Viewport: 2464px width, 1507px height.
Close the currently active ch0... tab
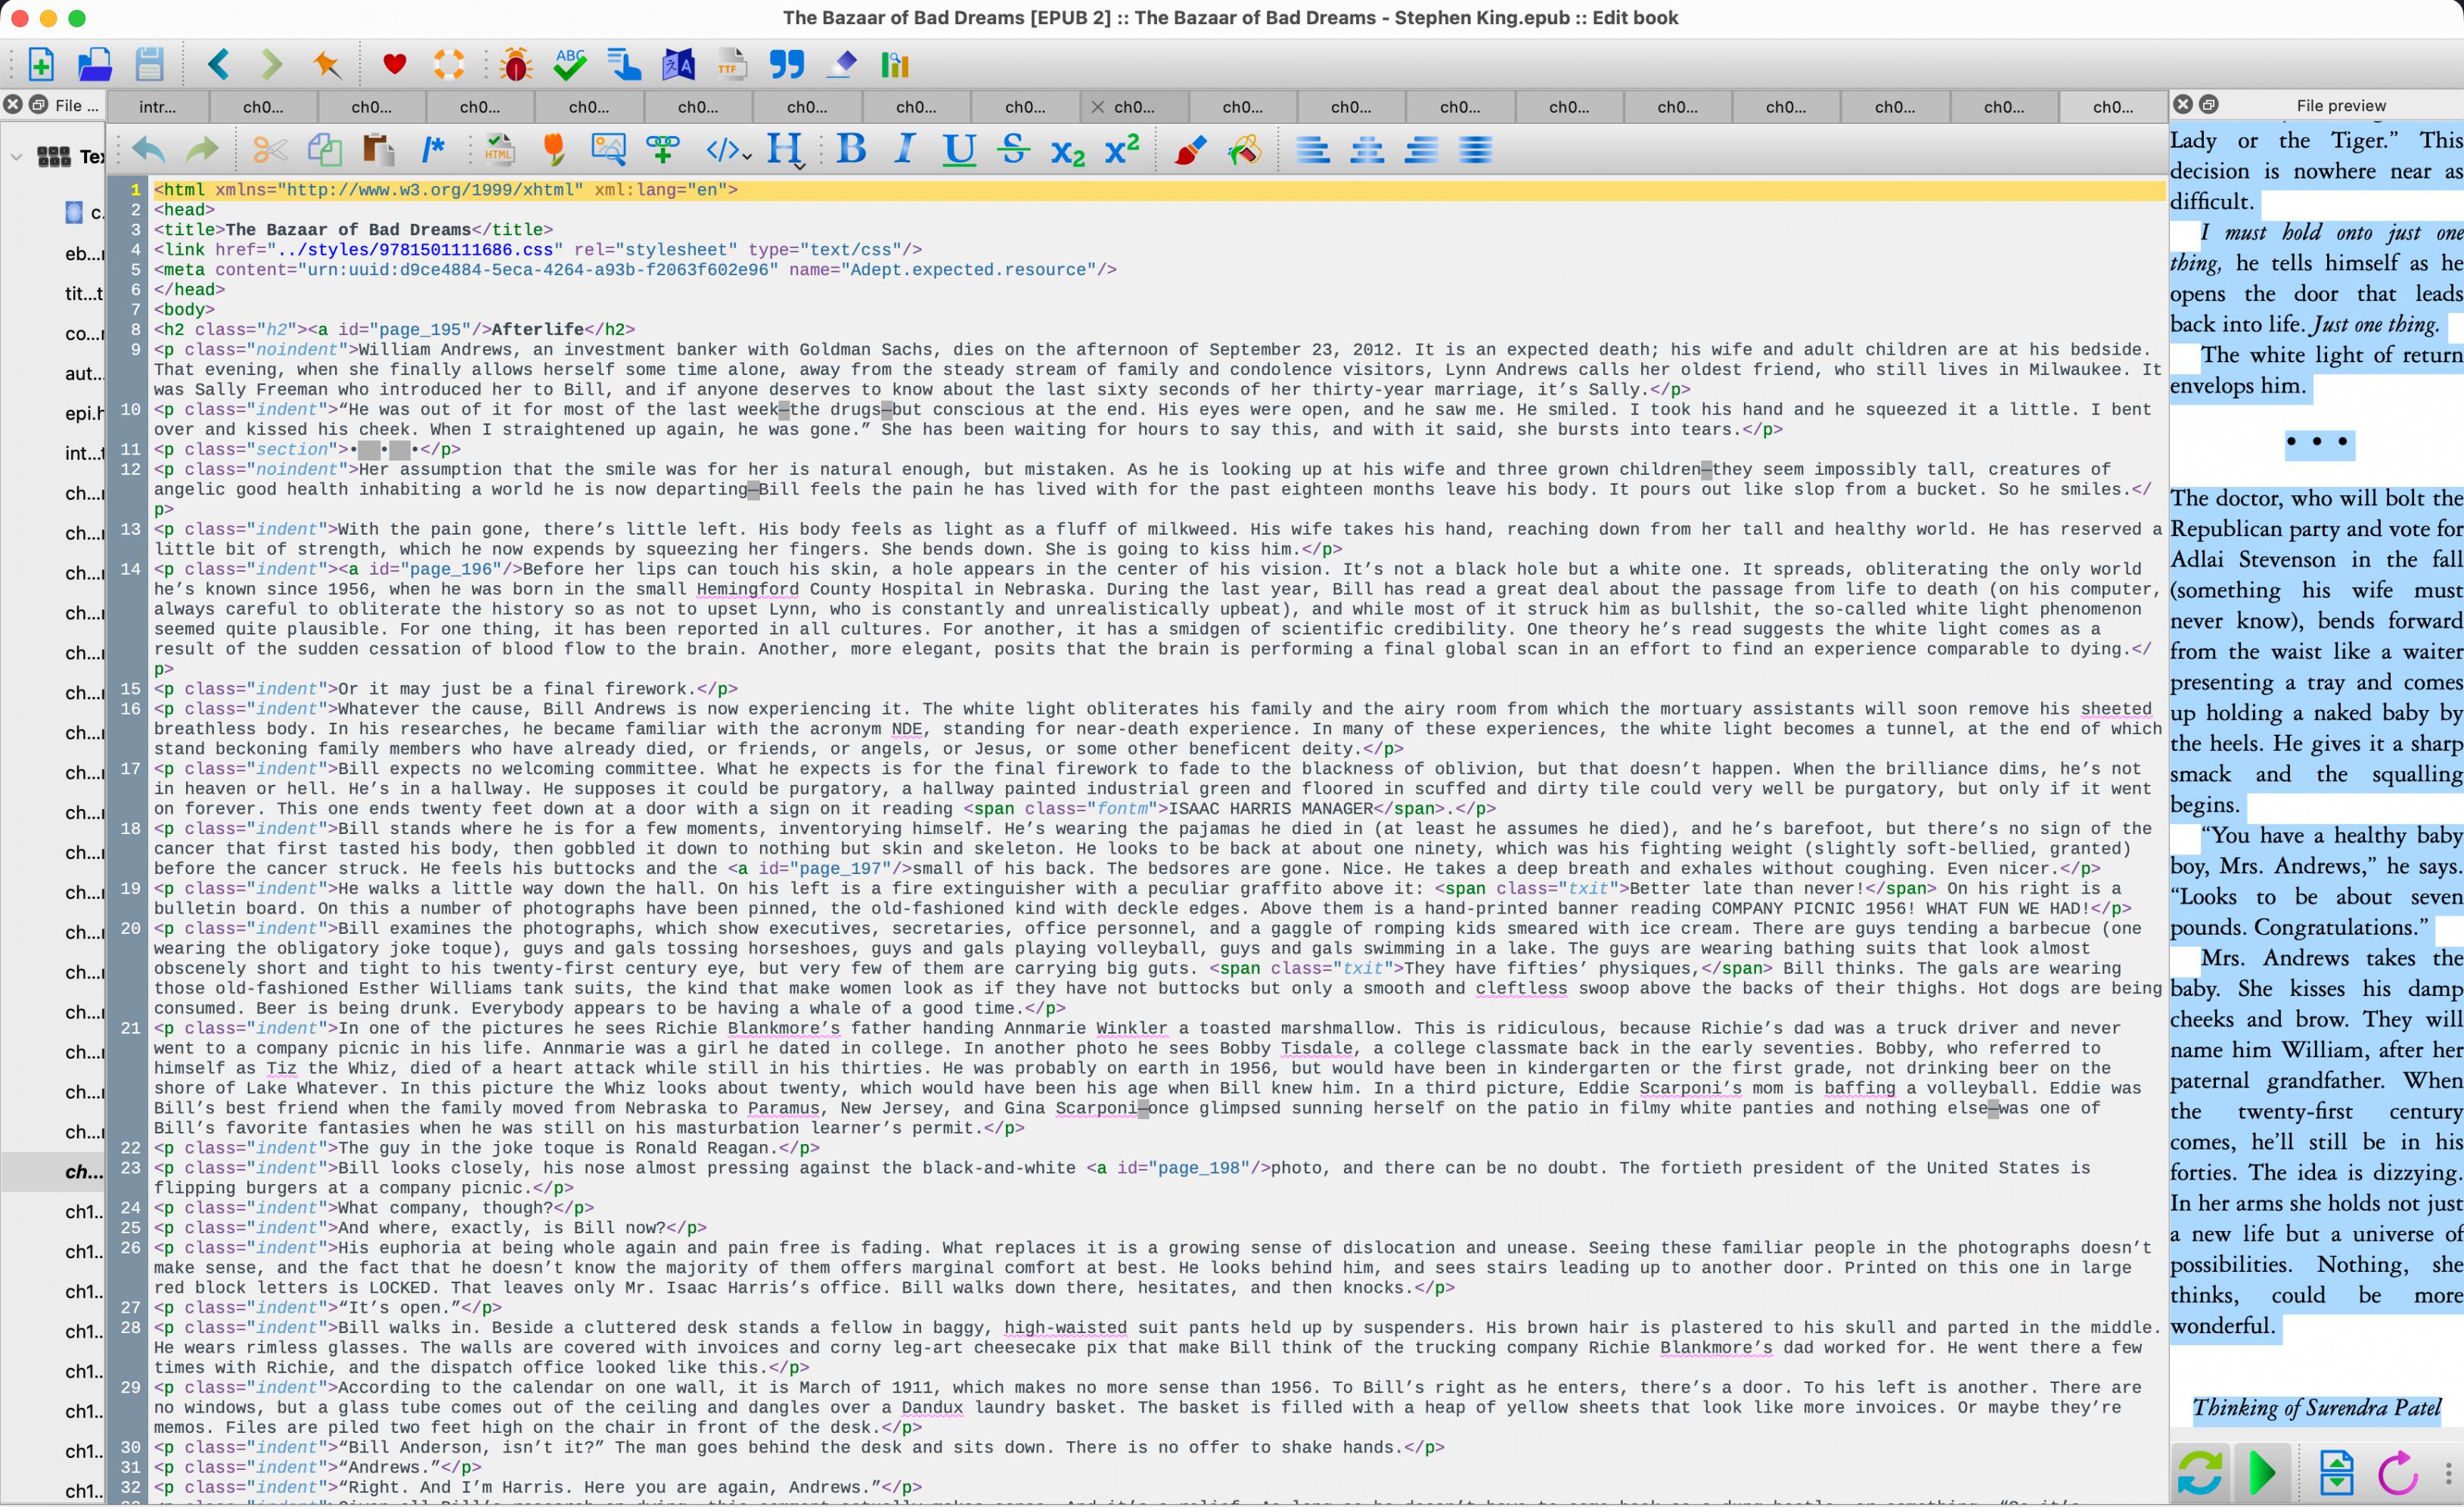(1097, 106)
